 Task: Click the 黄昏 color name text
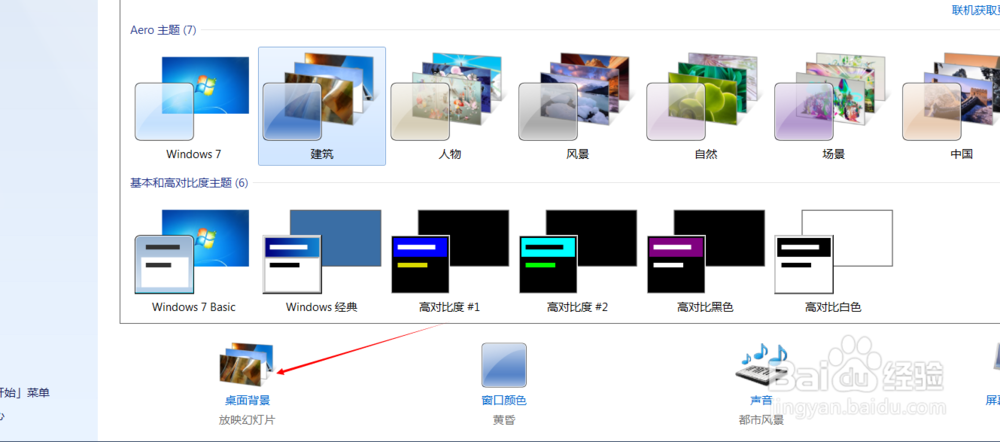pos(504,420)
